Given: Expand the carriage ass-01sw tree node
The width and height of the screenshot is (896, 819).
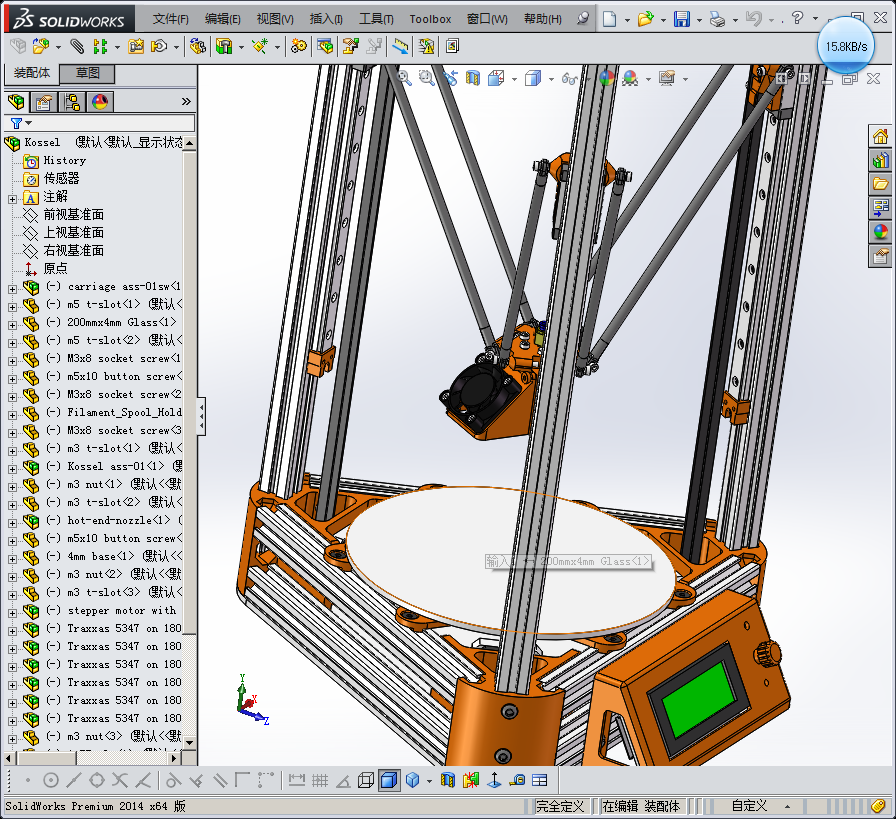Looking at the screenshot, I should coord(12,287).
